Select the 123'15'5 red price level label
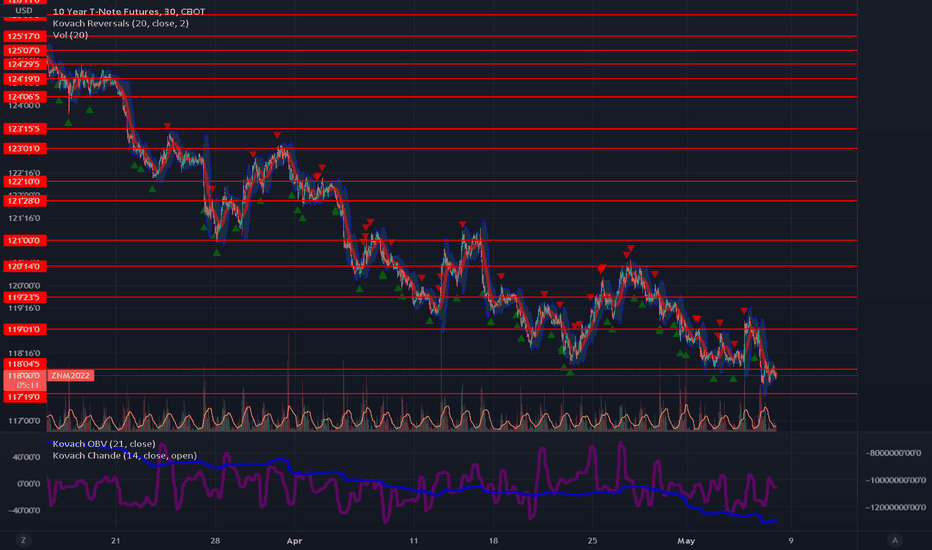 pyautogui.click(x=24, y=129)
